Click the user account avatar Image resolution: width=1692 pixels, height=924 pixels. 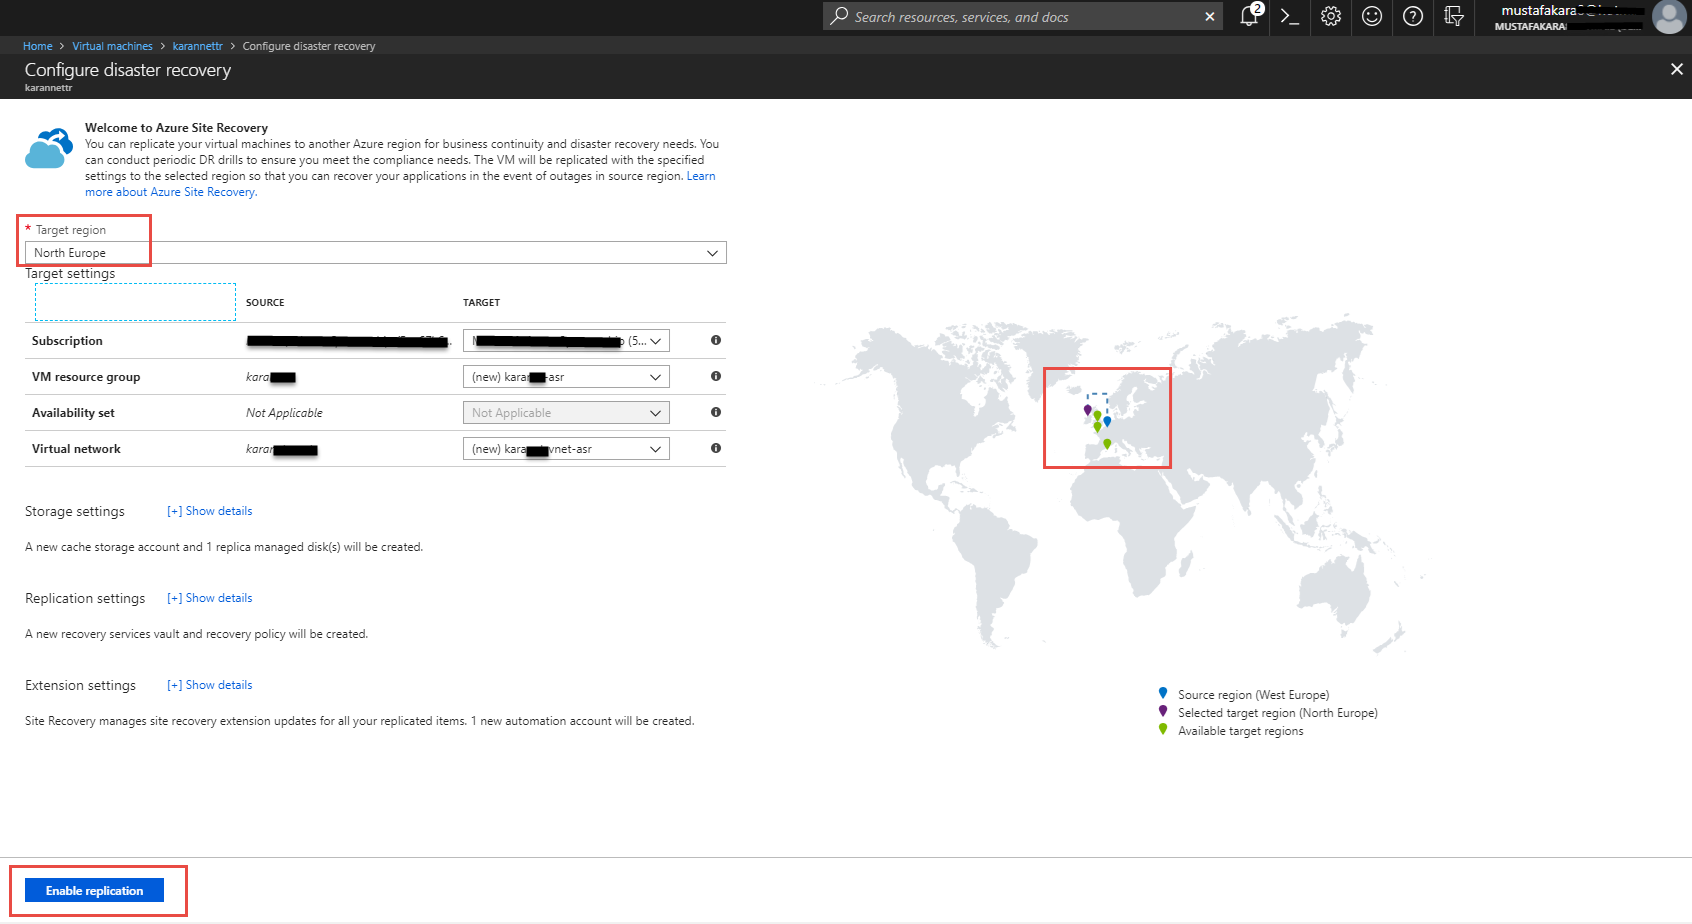point(1669,16)
